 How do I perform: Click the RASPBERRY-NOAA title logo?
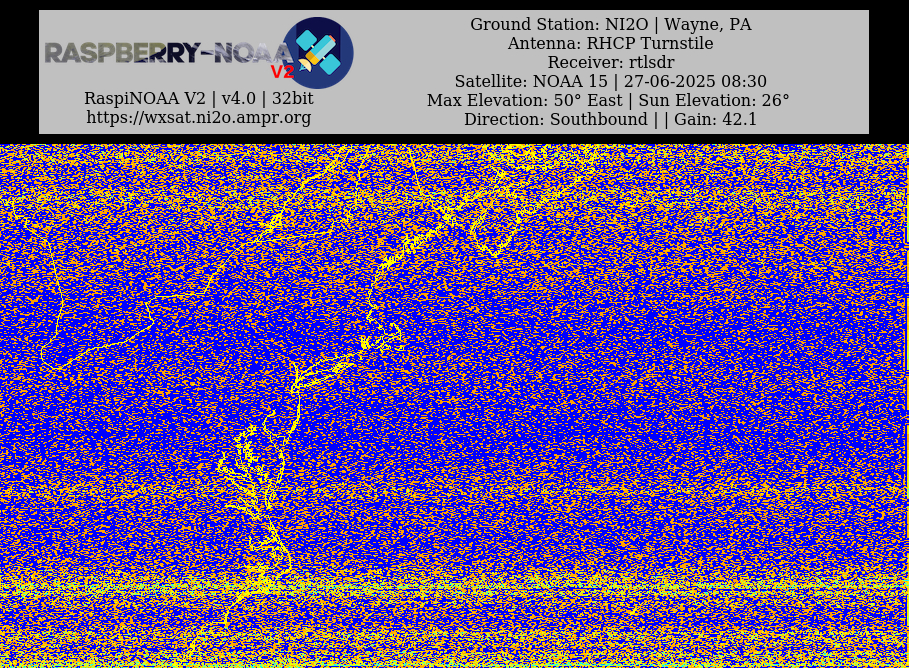click(168, 53)
